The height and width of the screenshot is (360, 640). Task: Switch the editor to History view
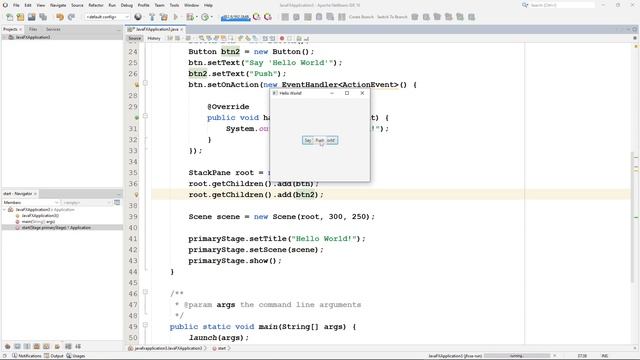tap(154, 38)
